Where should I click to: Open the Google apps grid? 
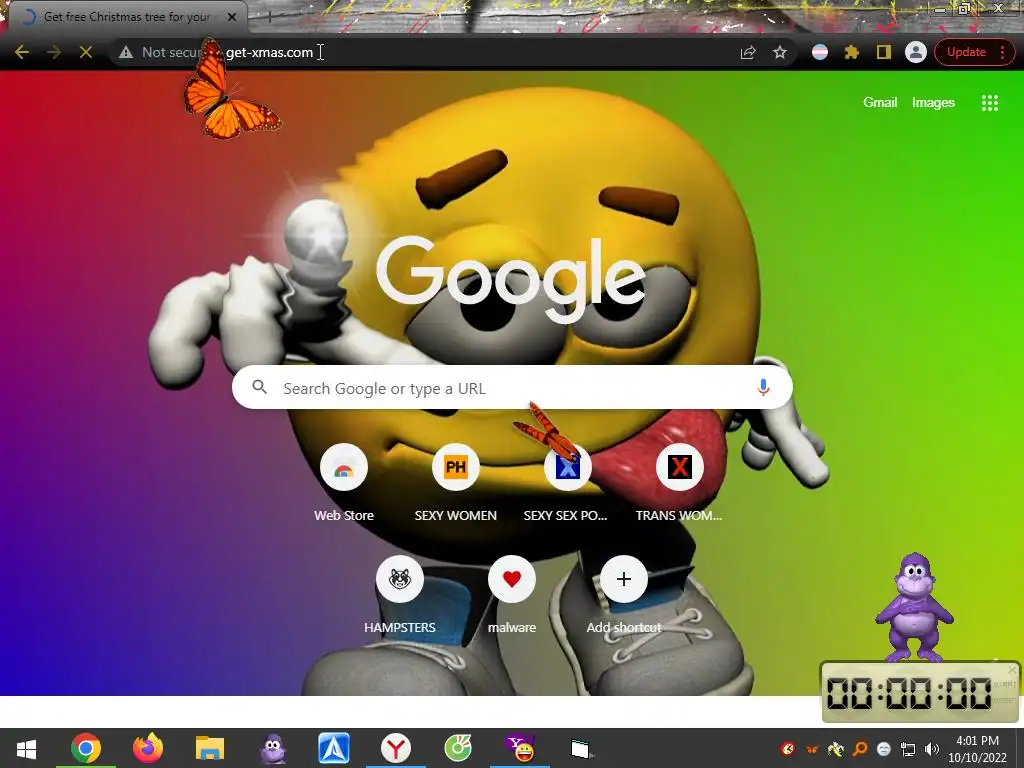[990, 103]
